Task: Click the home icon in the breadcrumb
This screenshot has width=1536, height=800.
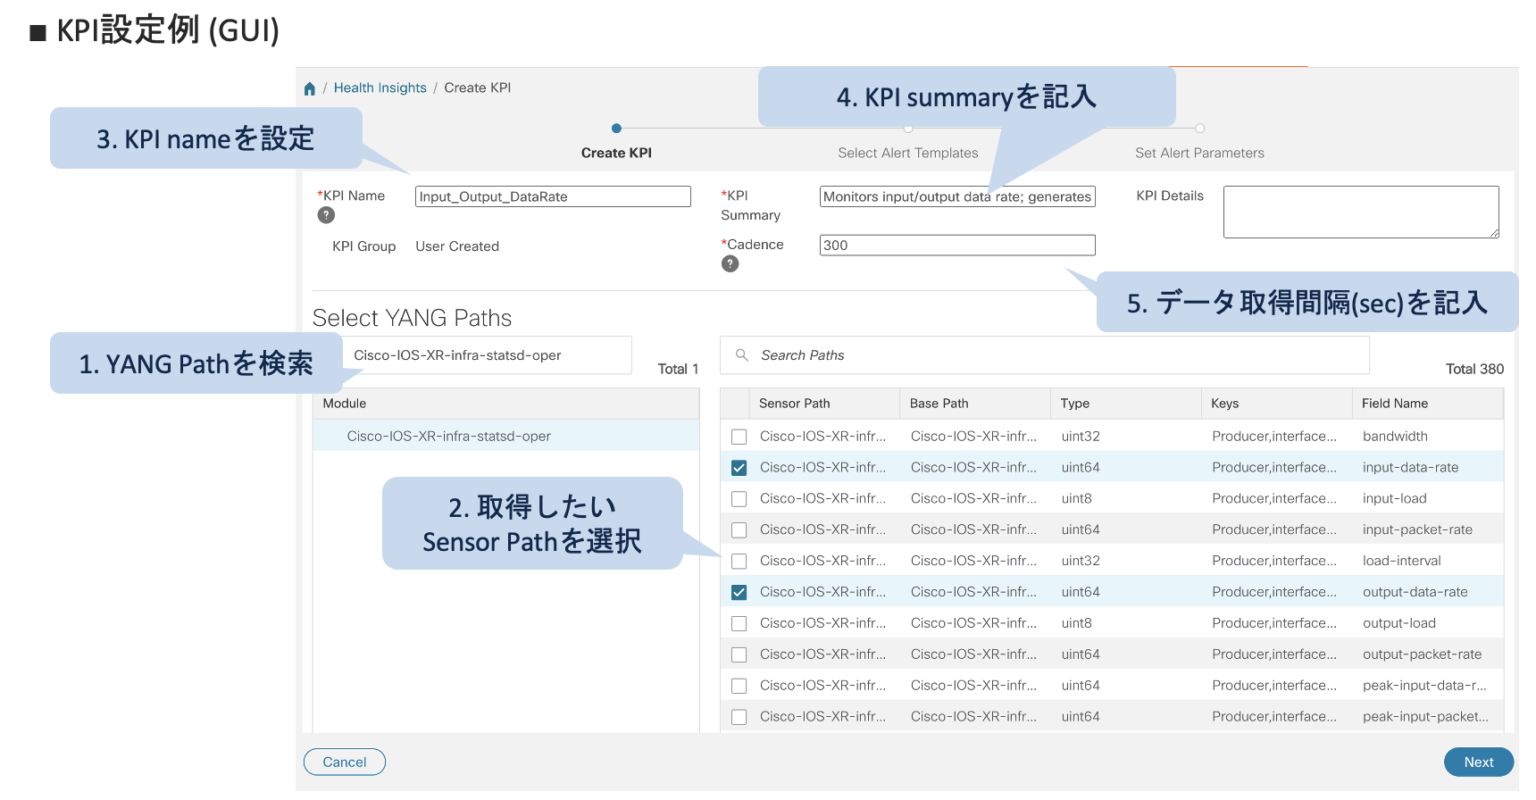Action: [x=310, y=88]
